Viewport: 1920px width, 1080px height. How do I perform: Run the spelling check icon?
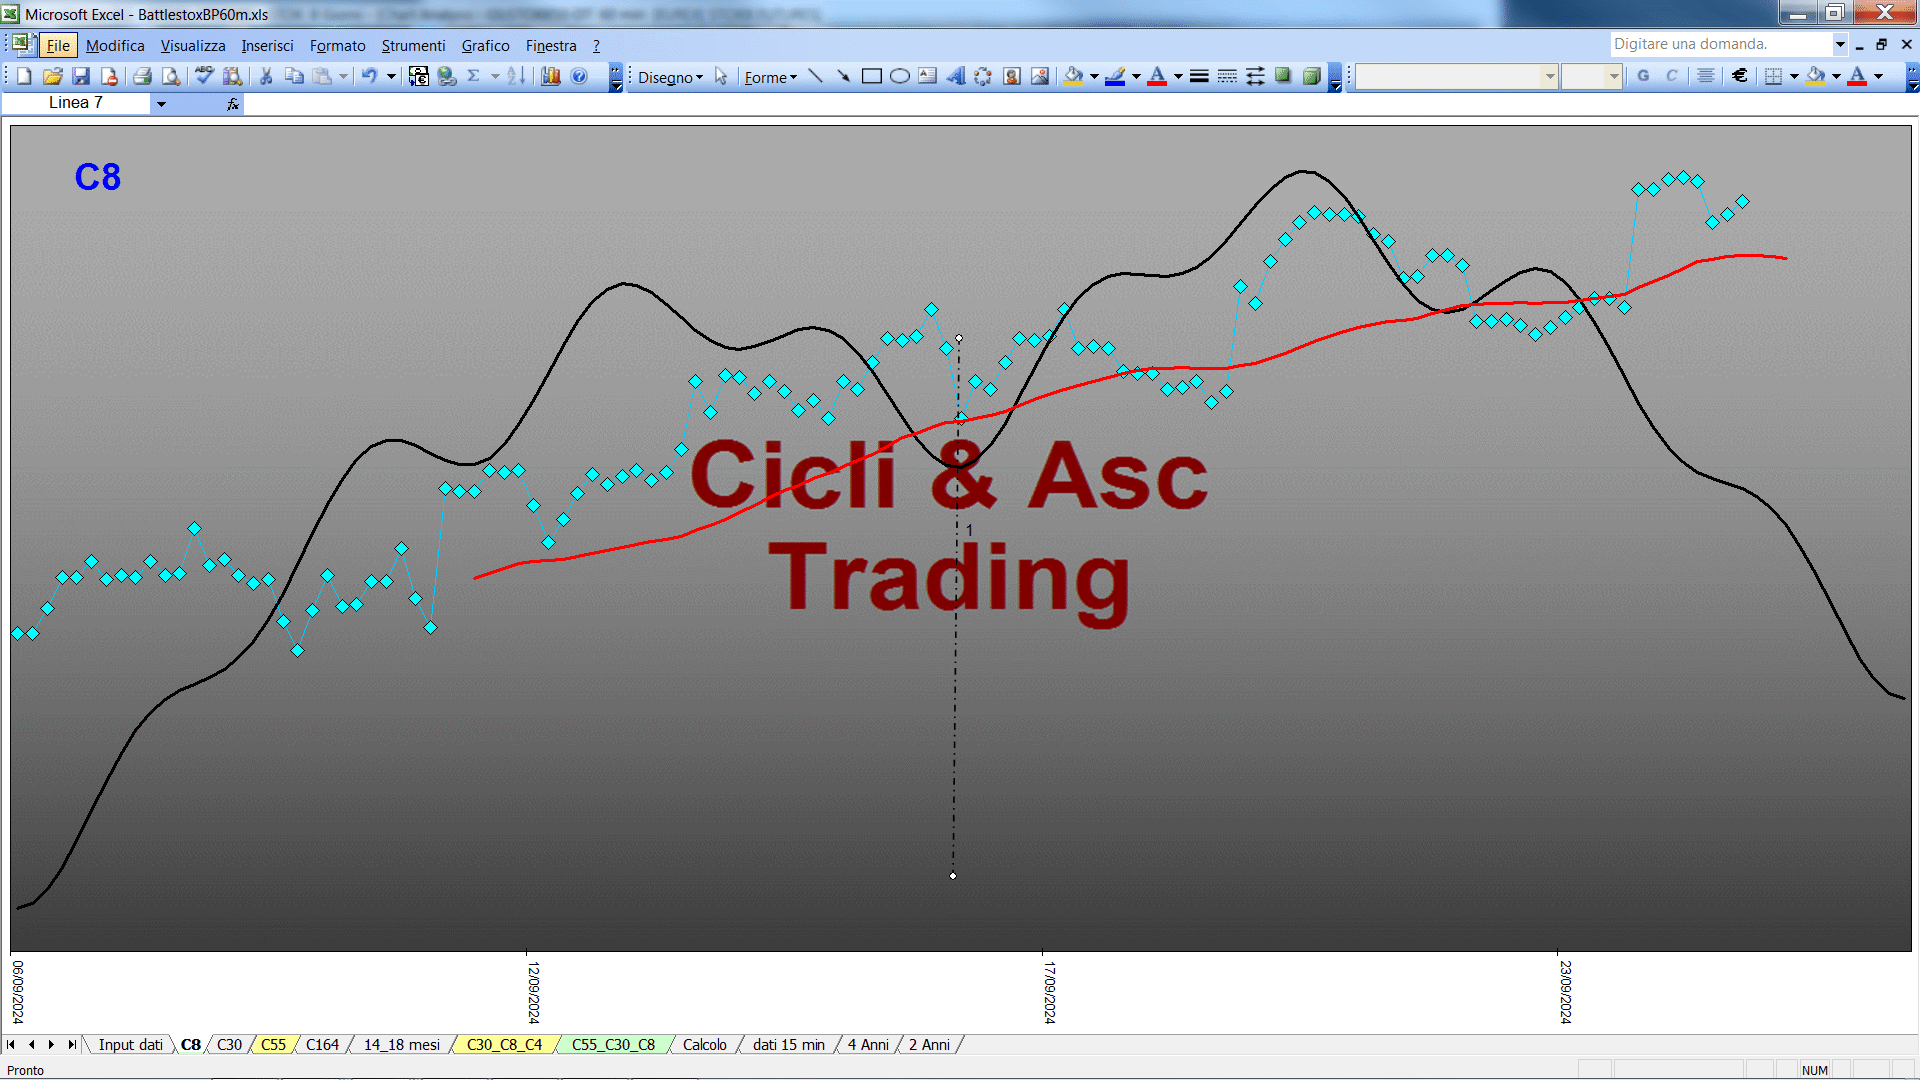204,76
